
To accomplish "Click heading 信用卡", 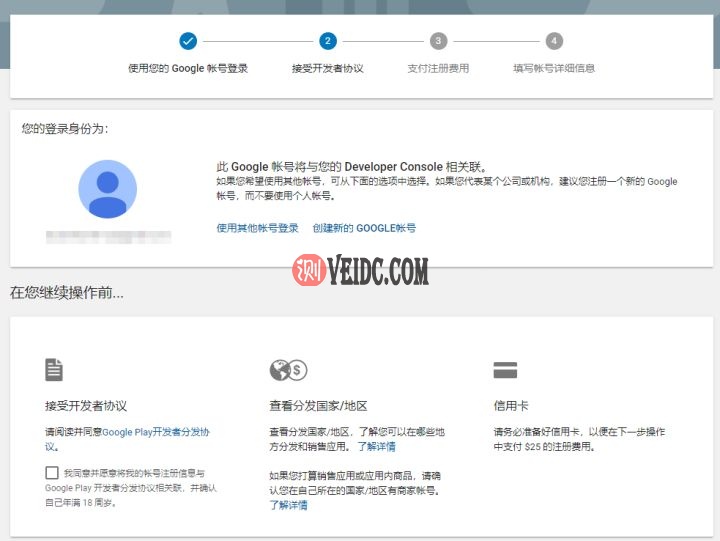I will 511,406.
